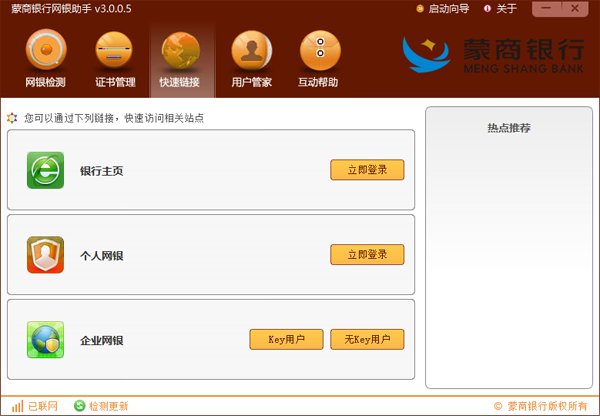This screenshot has height=416, width=600.
Task: Click the 启动向导 yellow dot icon
Action: tap(420, 8)
